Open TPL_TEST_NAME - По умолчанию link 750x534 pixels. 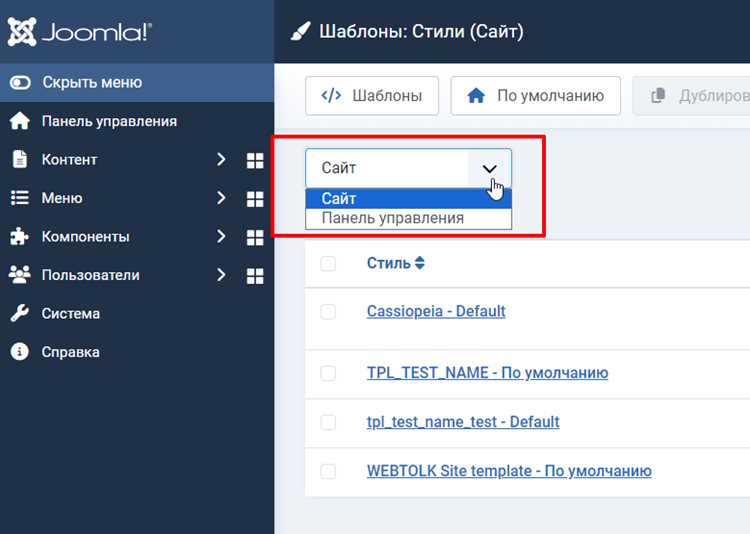coord(487,373)
